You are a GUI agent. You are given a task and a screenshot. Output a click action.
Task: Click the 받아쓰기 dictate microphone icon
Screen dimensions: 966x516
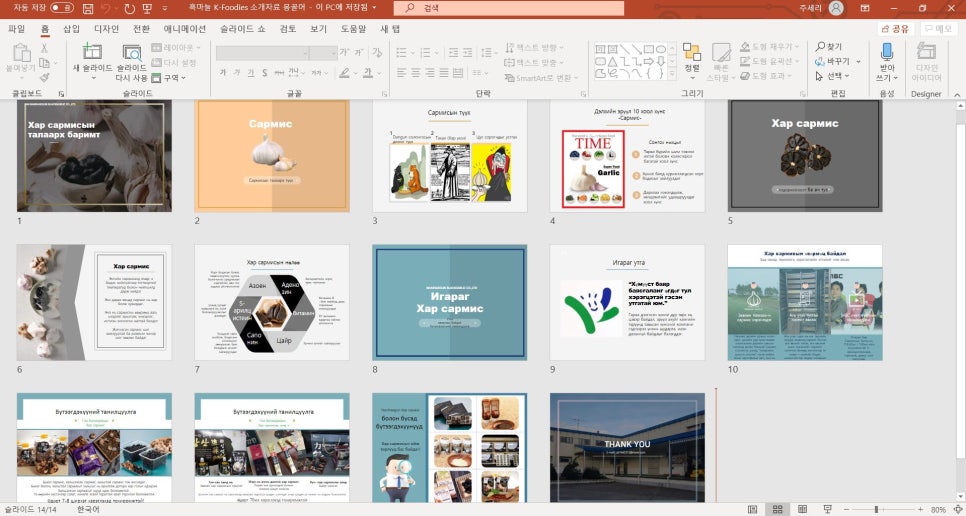point(887,52)
